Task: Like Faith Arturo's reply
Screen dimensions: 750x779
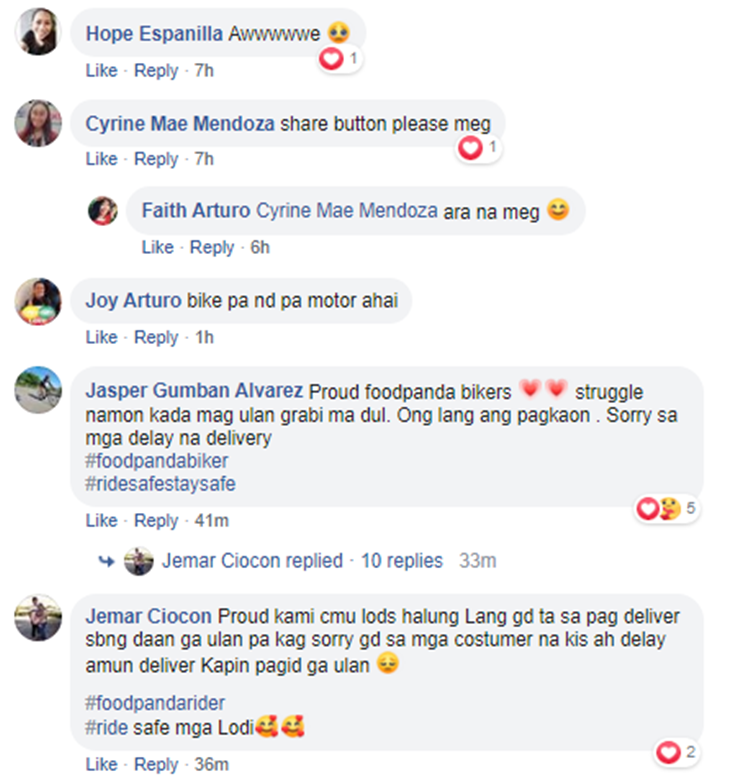Action: (x=157, y=247)
